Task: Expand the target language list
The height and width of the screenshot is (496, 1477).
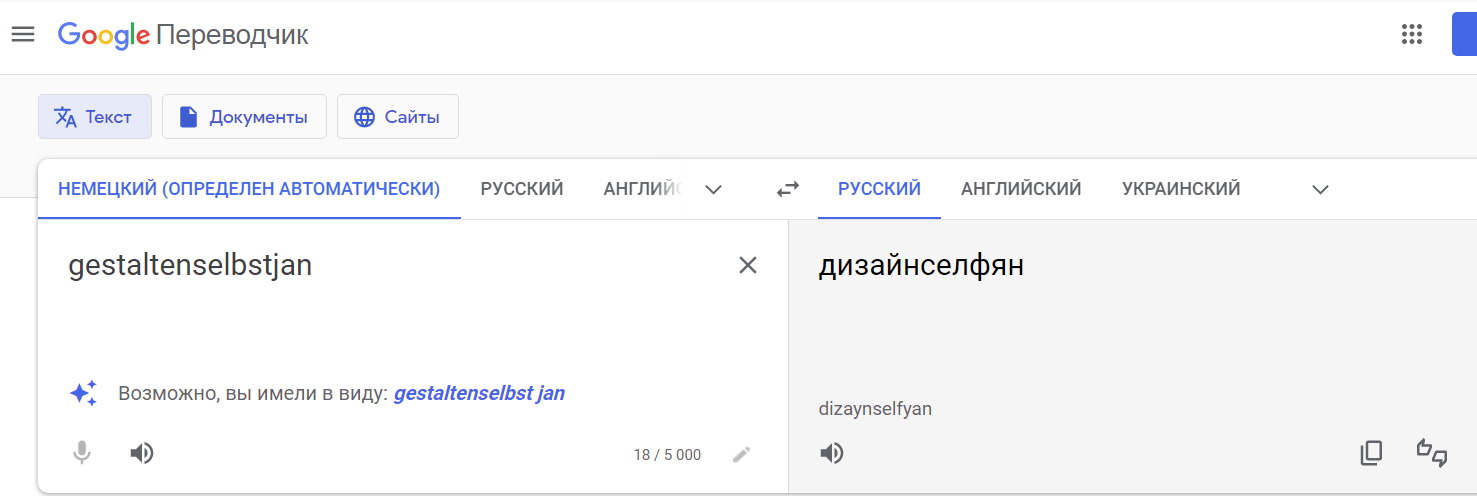Action: coord(1320,190)
